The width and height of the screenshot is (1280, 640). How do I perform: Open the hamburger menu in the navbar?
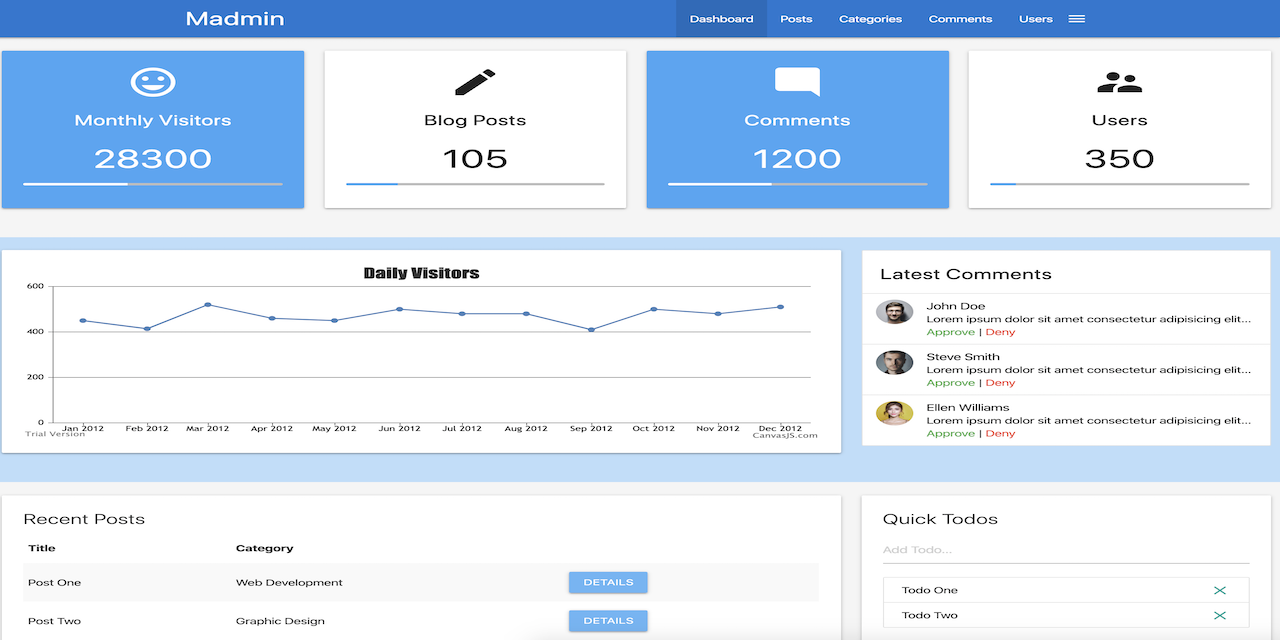point(1077,18)
